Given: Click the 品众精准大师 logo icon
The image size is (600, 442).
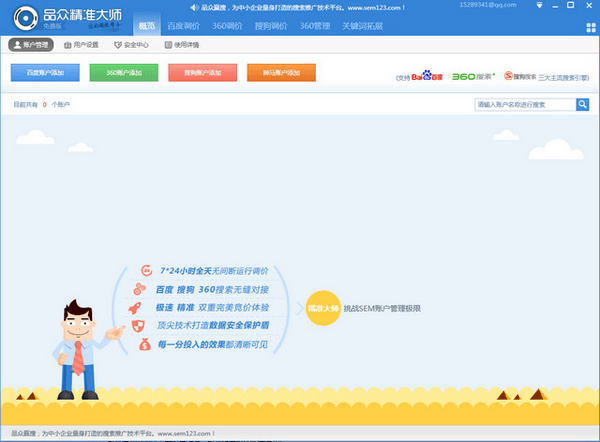Looking at the screenshot, I should (x=26, y=19).
